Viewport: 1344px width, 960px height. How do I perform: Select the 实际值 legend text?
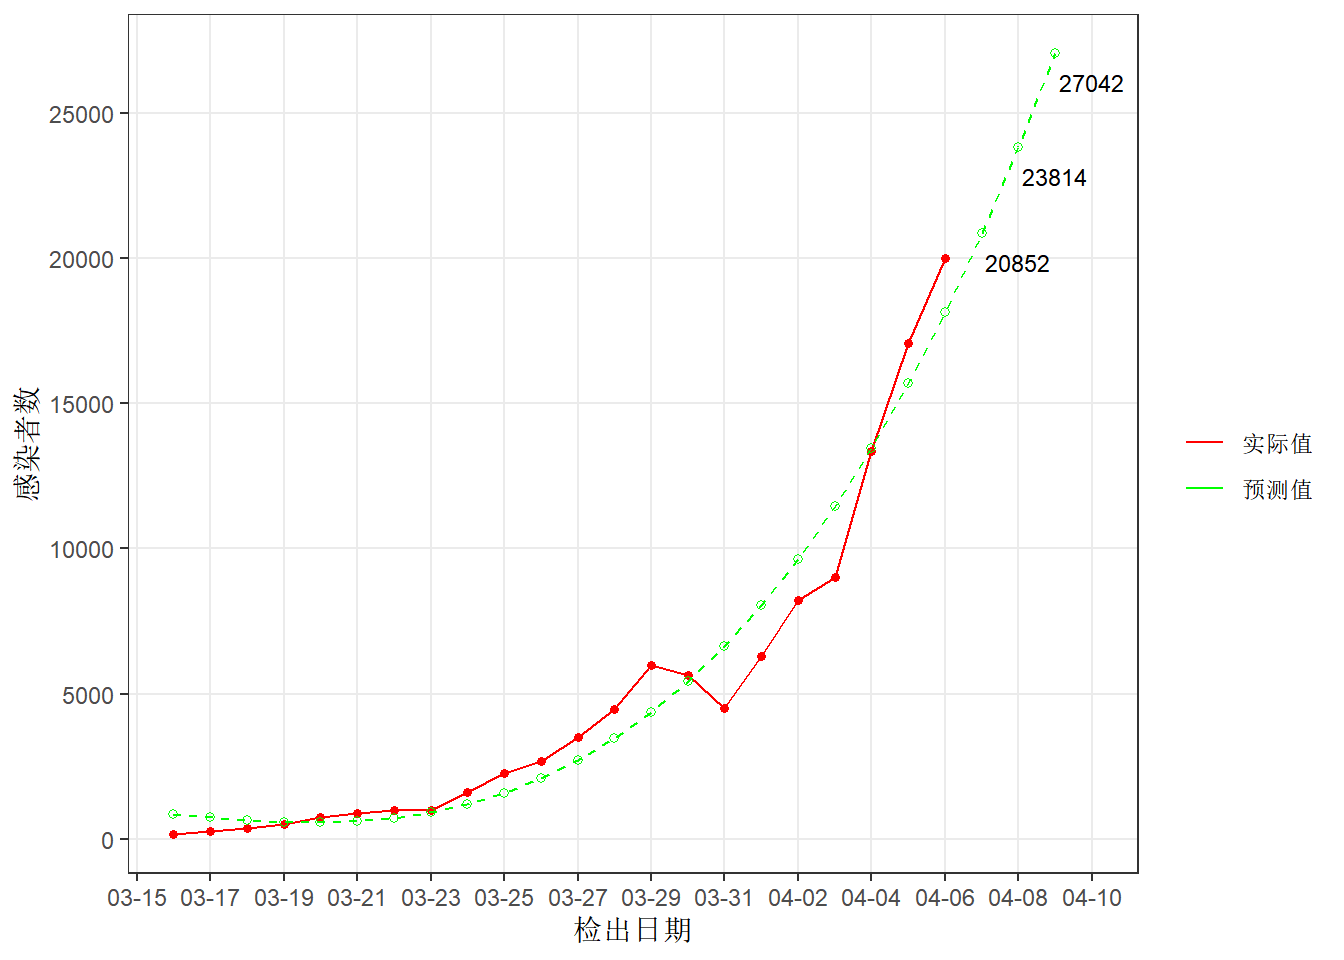tap(1277, 443)
